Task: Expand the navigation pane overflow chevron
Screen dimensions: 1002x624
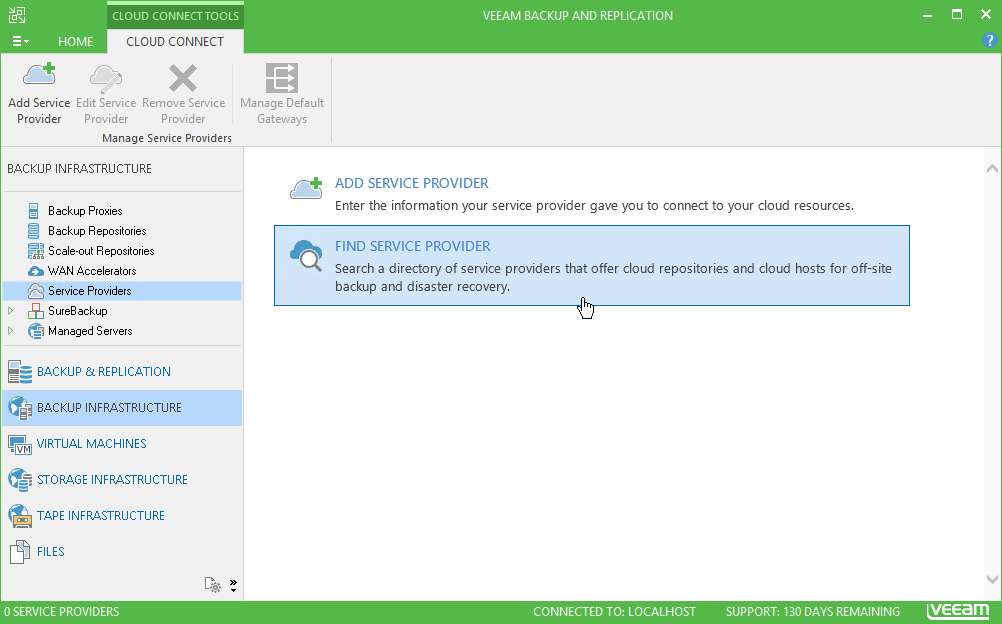Action: [x=233, y=585]
